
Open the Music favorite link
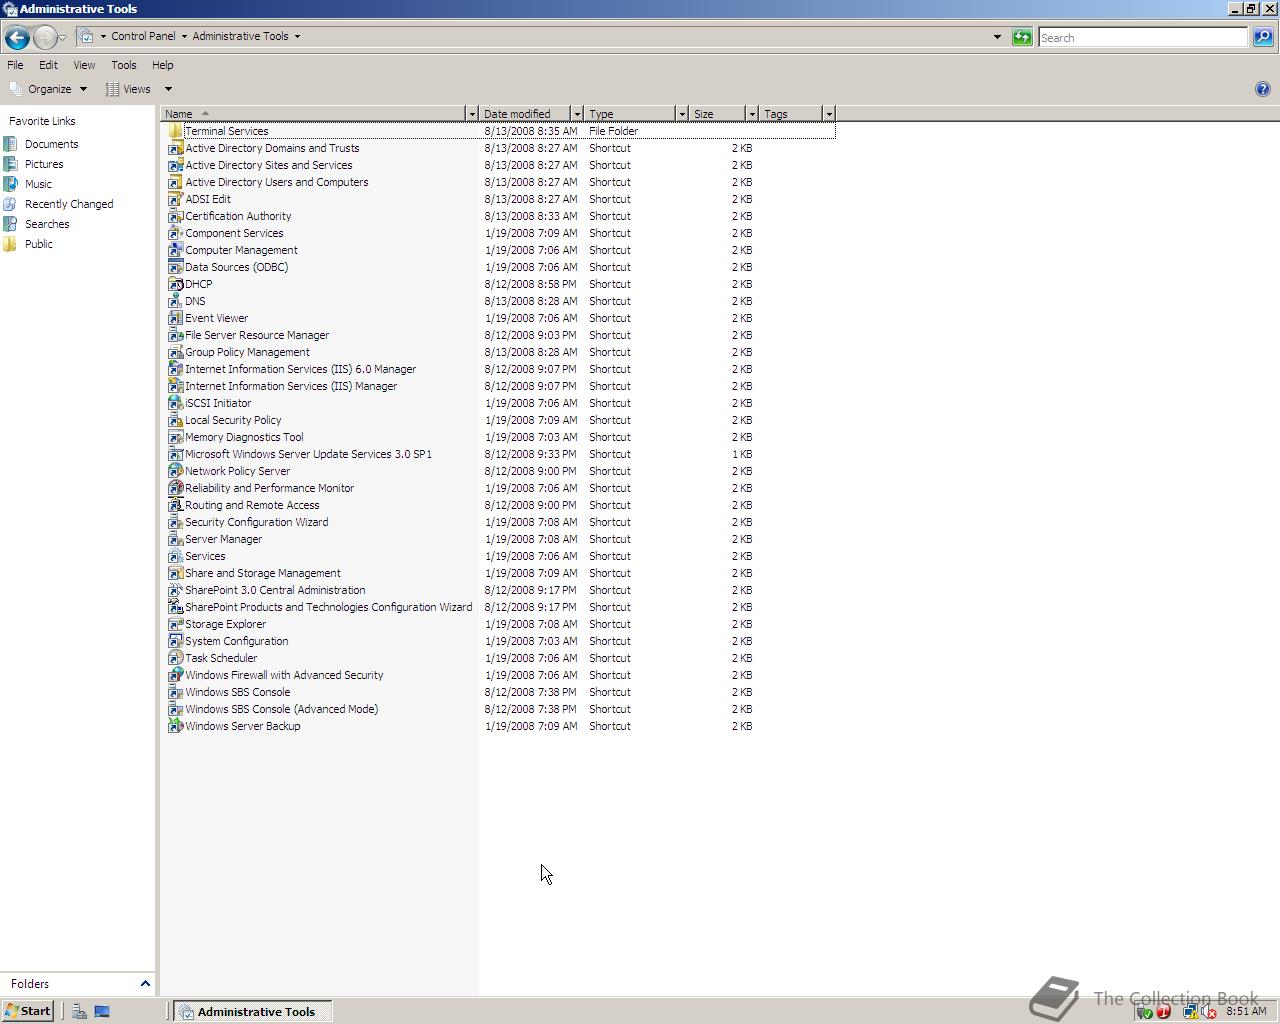pyautogui.click(x=38, y=184)
